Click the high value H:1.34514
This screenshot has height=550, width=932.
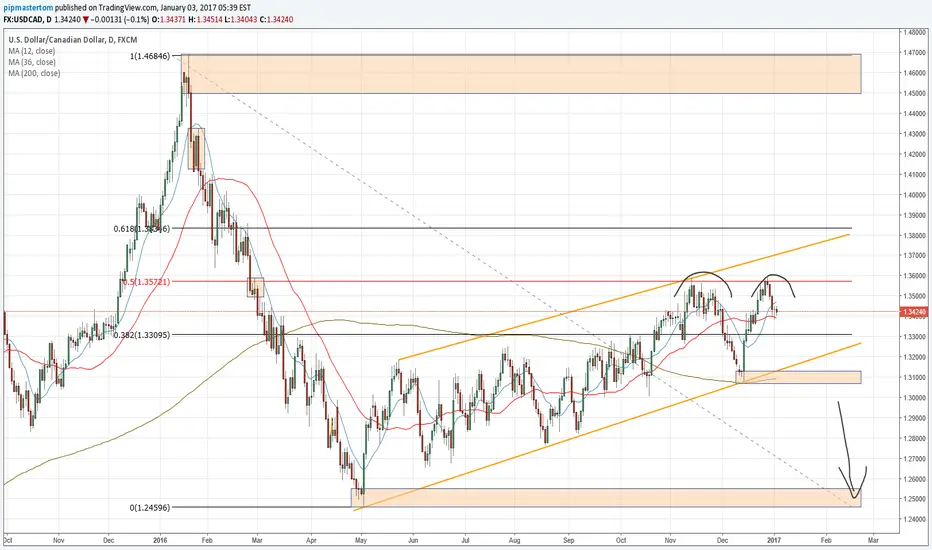tap(204, 20)
